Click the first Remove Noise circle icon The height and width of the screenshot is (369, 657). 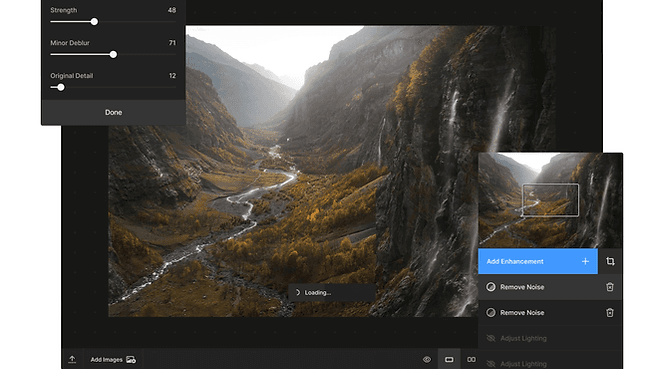(491, 287)
